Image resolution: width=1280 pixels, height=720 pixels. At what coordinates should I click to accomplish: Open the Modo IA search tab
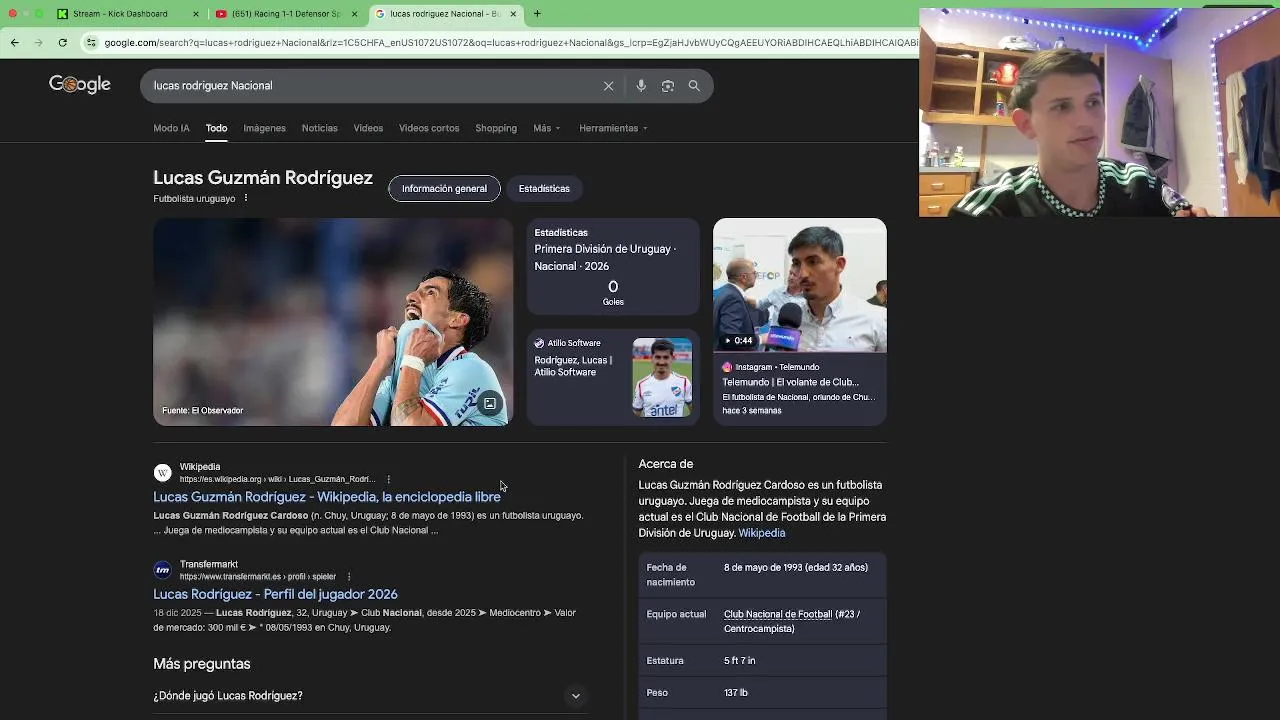tap(171, 128)
